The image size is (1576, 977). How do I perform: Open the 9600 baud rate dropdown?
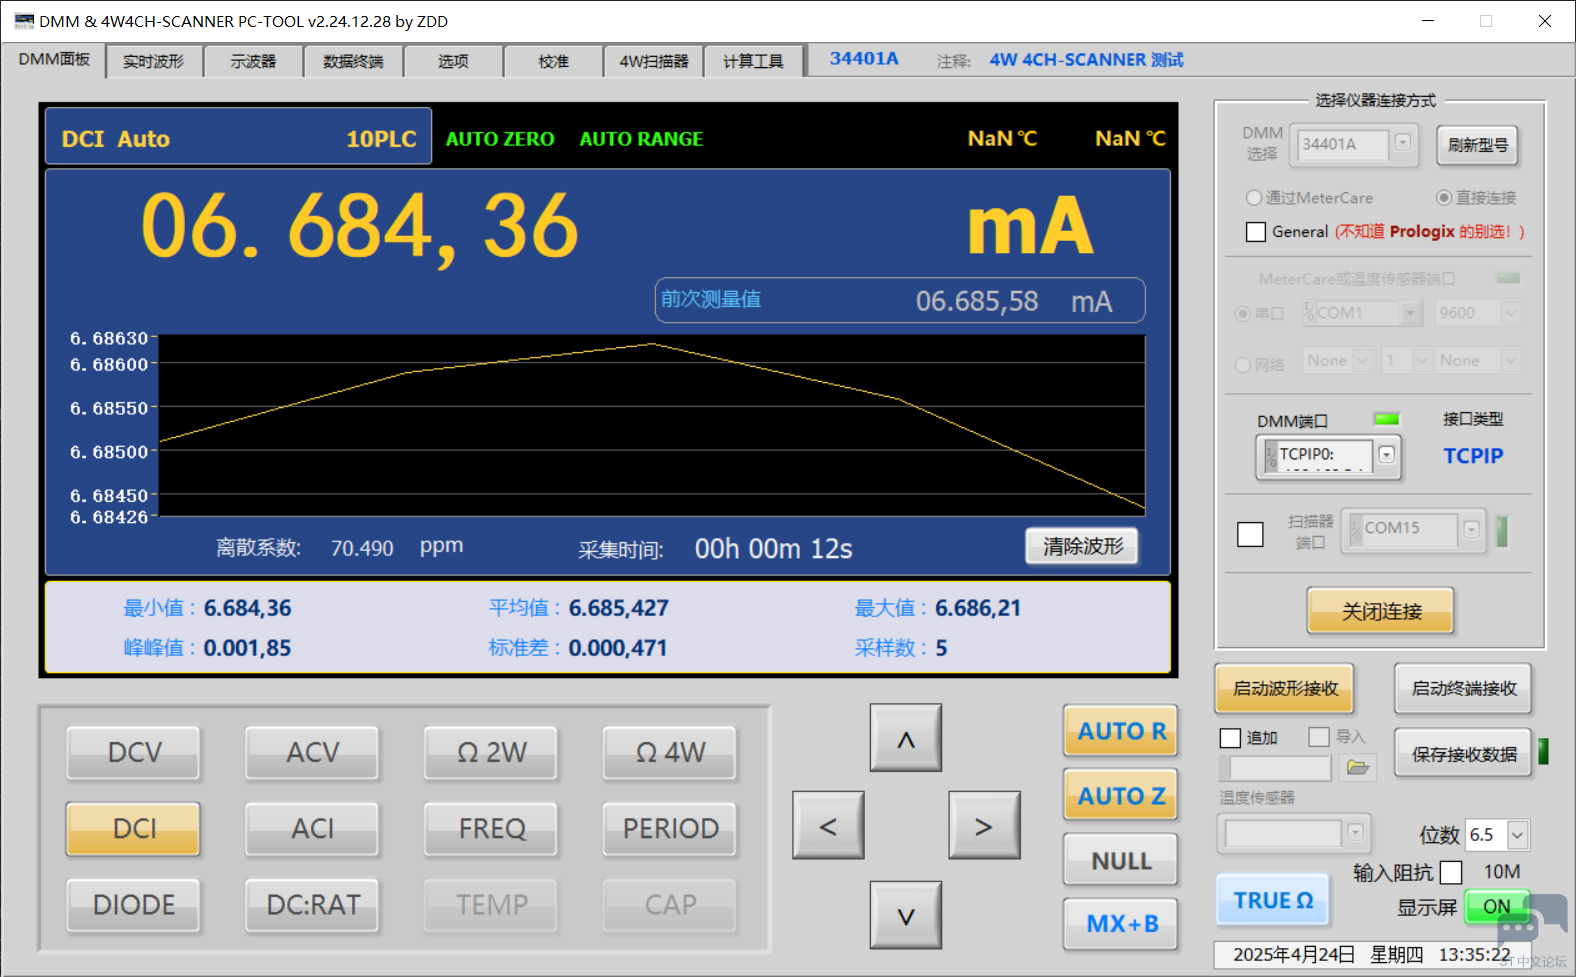coord(1511,313)
